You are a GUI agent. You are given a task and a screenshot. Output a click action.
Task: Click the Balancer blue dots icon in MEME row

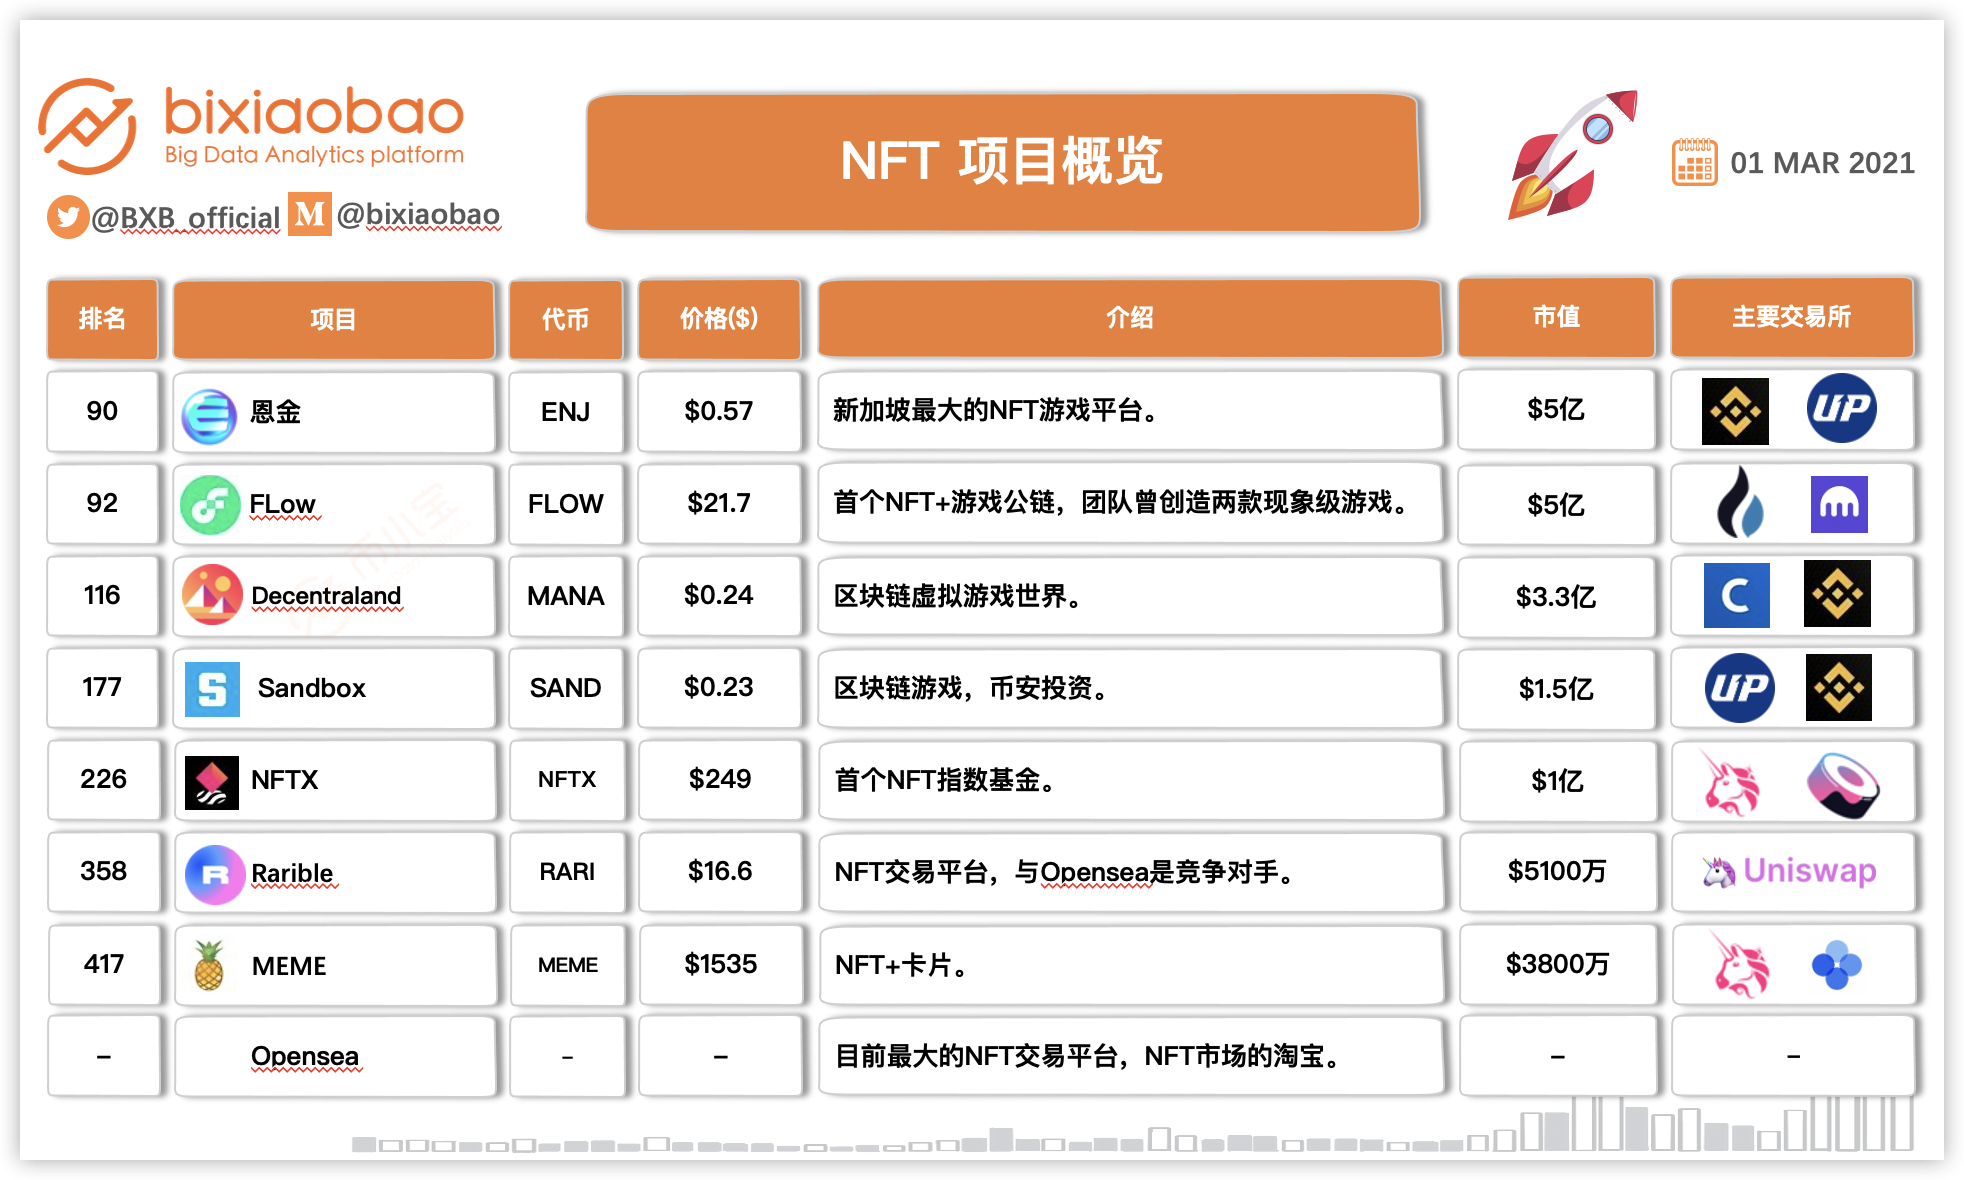tap(1837, 965)
